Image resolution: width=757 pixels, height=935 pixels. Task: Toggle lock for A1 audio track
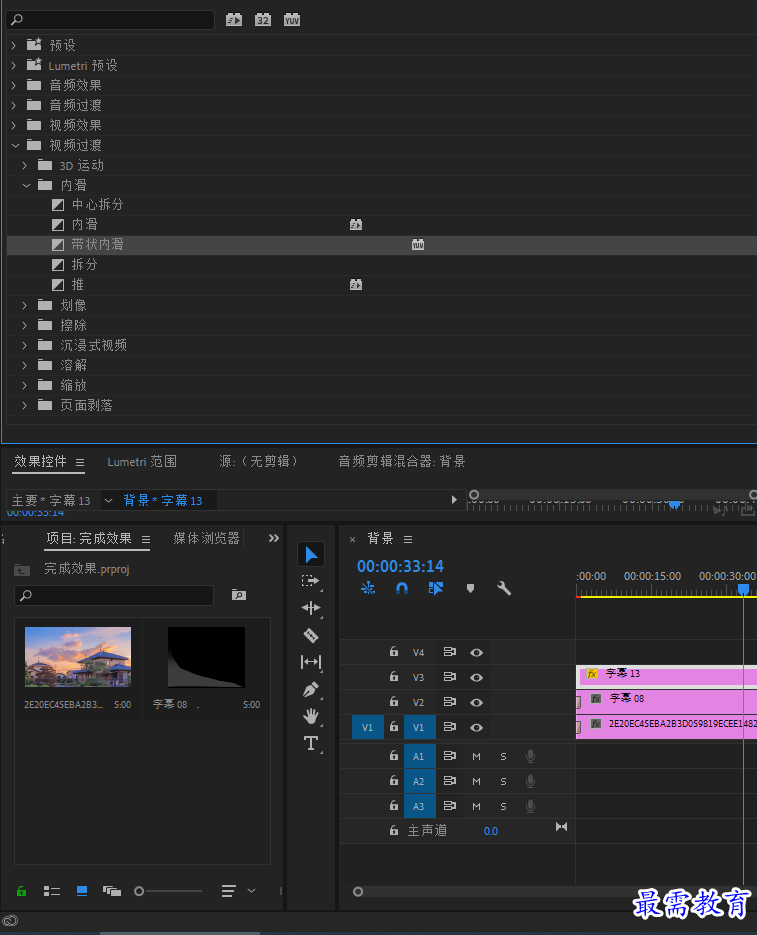coord(394,755)
